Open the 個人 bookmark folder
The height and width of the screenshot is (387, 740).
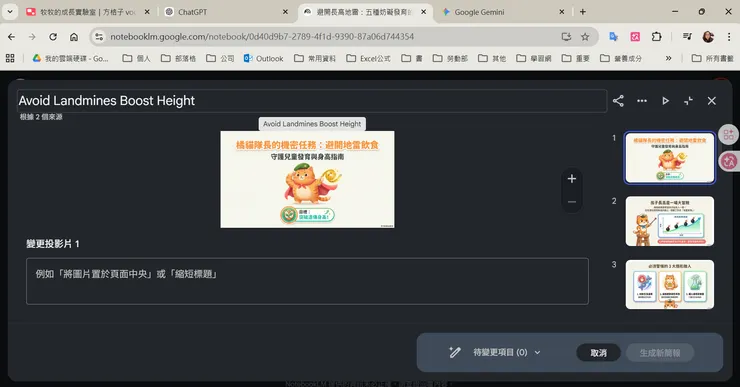(136, 58)
